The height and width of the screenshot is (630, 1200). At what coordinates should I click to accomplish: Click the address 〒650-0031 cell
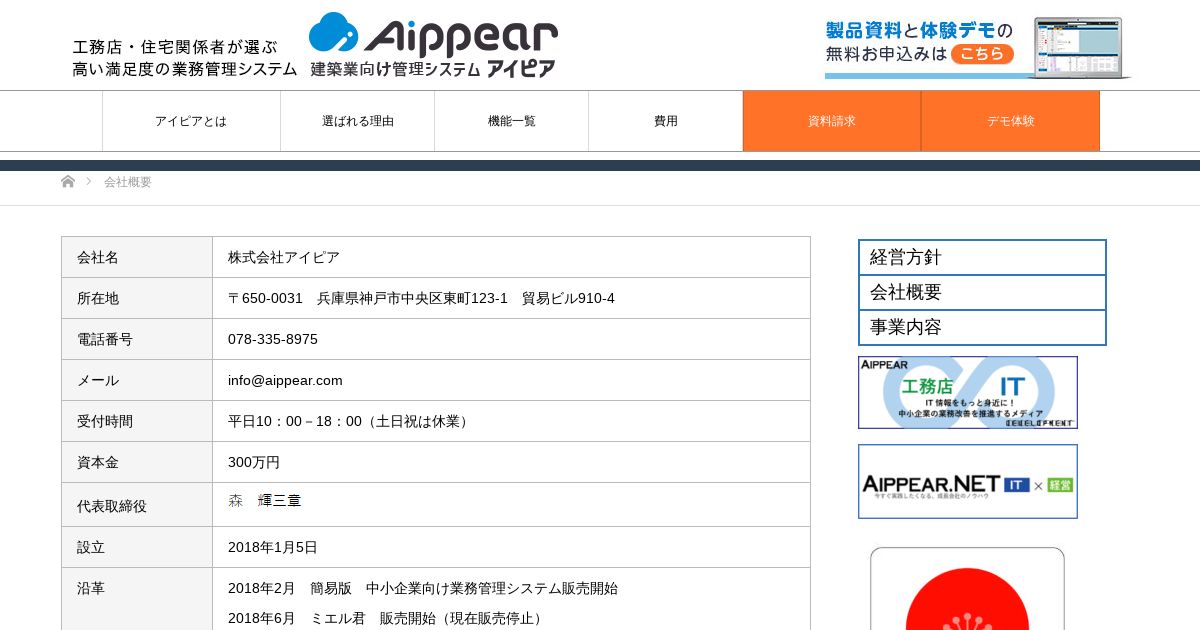[x=511, y=298]
